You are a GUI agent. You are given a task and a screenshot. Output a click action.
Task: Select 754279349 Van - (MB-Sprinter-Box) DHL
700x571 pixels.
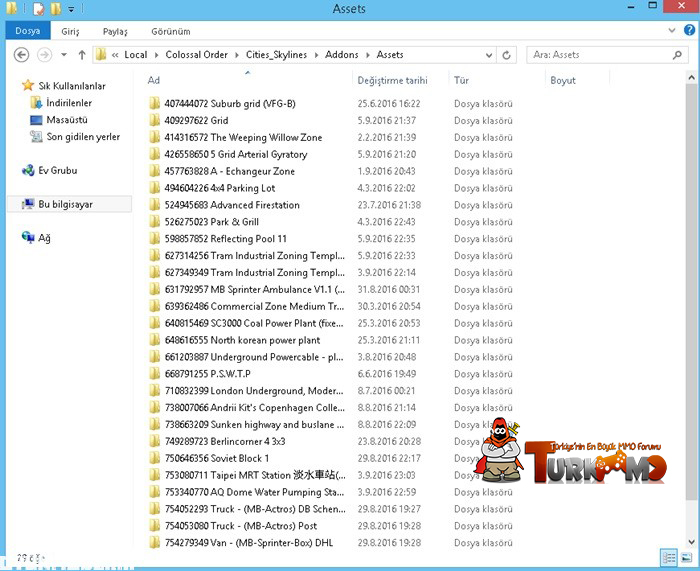point(249,543)
